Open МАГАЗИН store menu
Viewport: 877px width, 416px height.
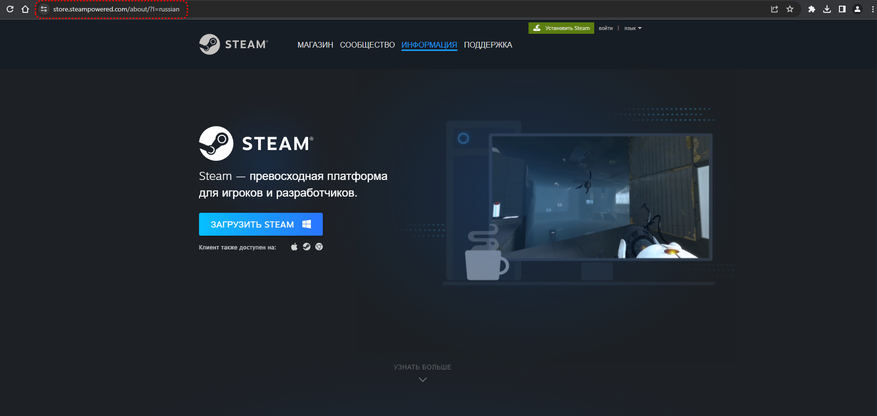315,45
